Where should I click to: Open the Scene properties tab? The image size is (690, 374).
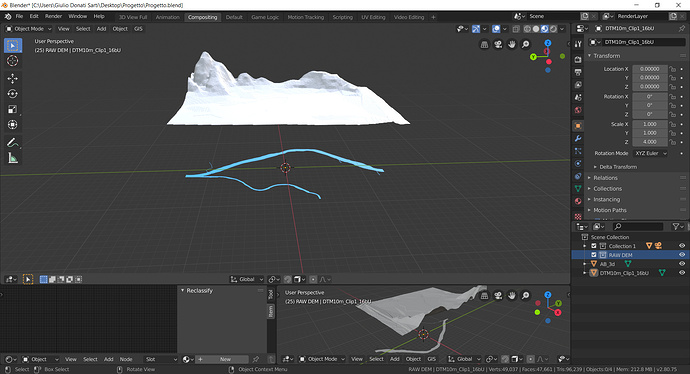click(578, 97)
